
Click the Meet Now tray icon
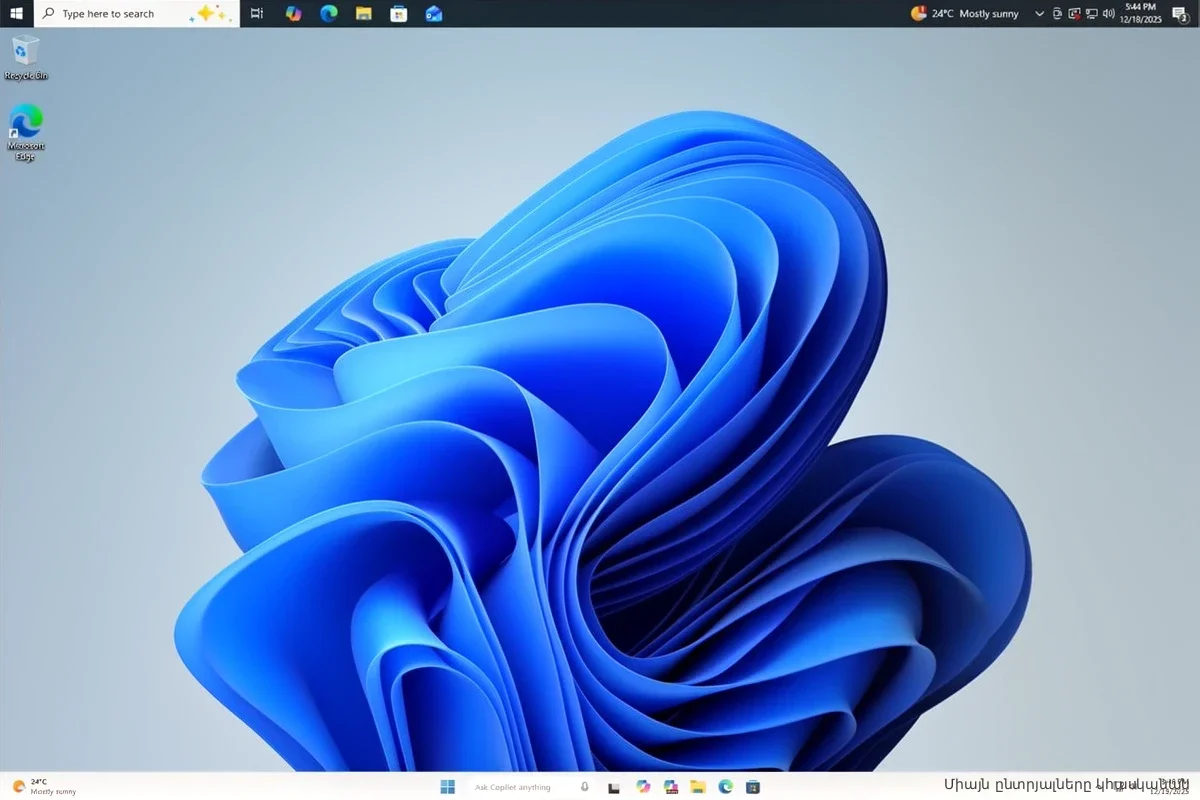click(1057, 13)
